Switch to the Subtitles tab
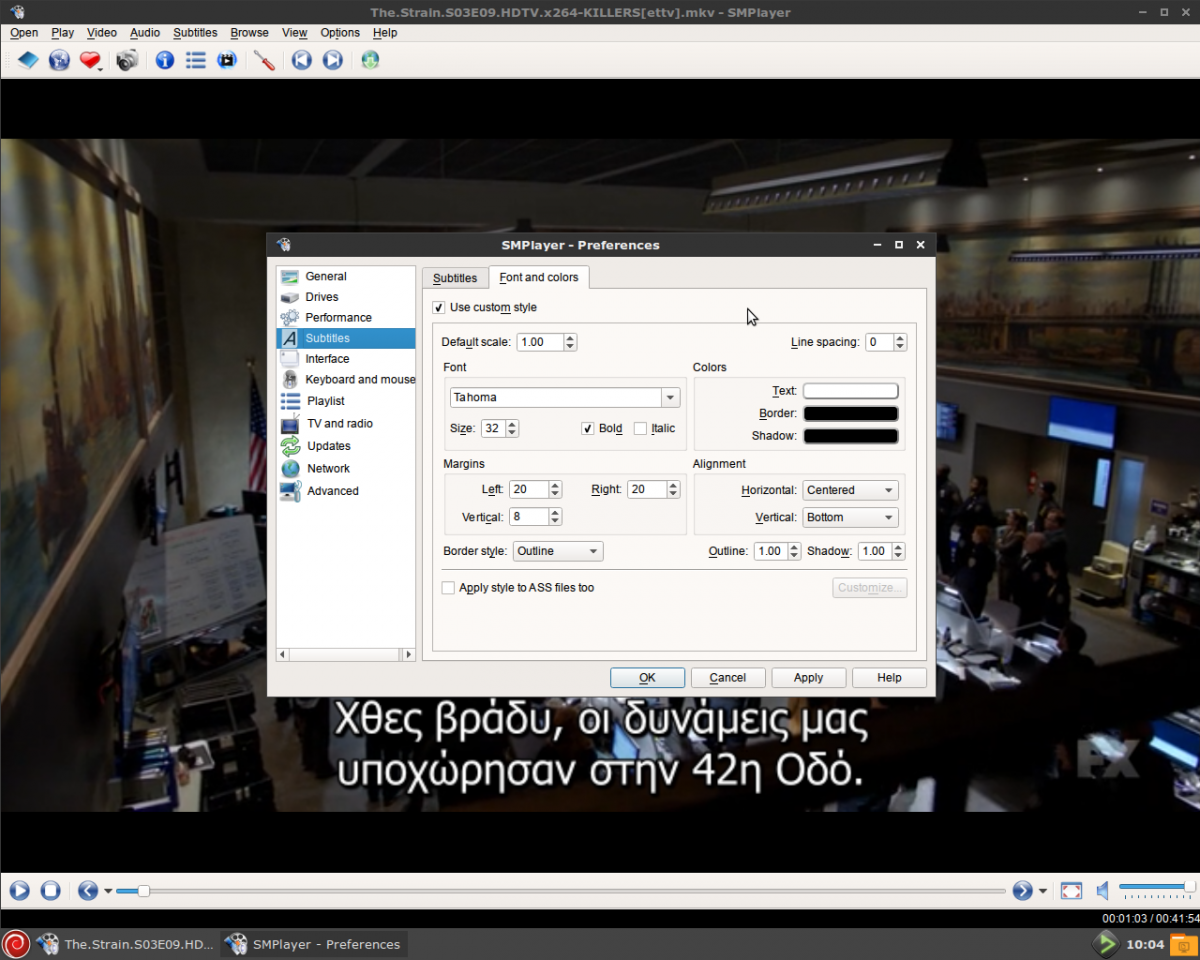Image resolution: width=1200 pixels, height=960 pixels. pyautogui.click(x=455, y=278)
